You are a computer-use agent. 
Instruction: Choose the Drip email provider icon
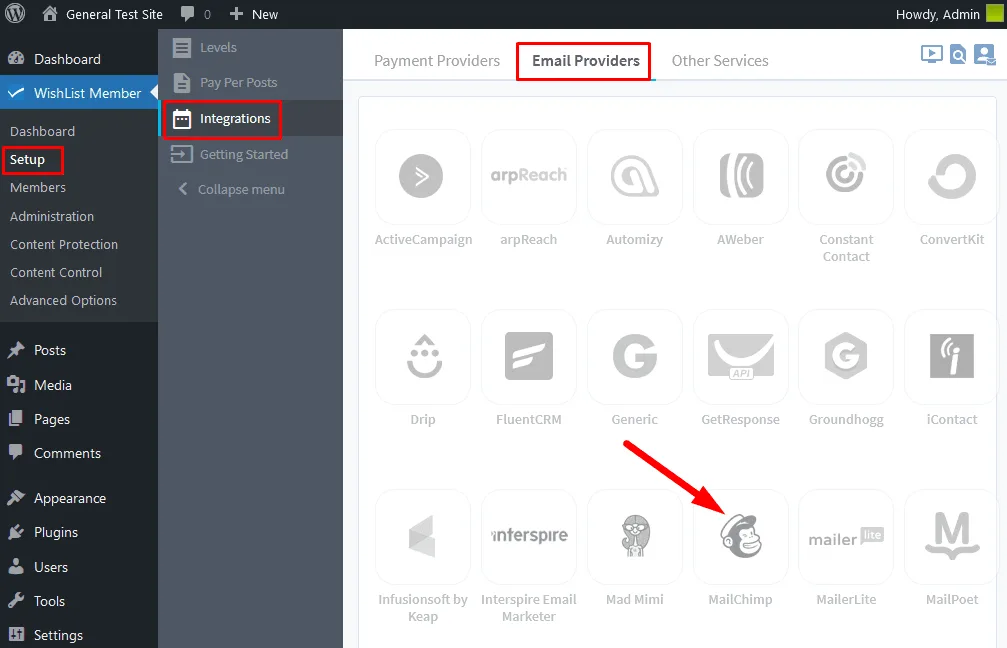point(424,356)
